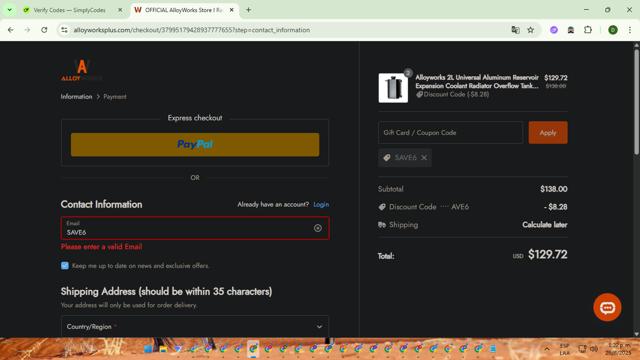Click the $138.00 subtotal value
Screen dimensions: 640x360
coord(553,189)
